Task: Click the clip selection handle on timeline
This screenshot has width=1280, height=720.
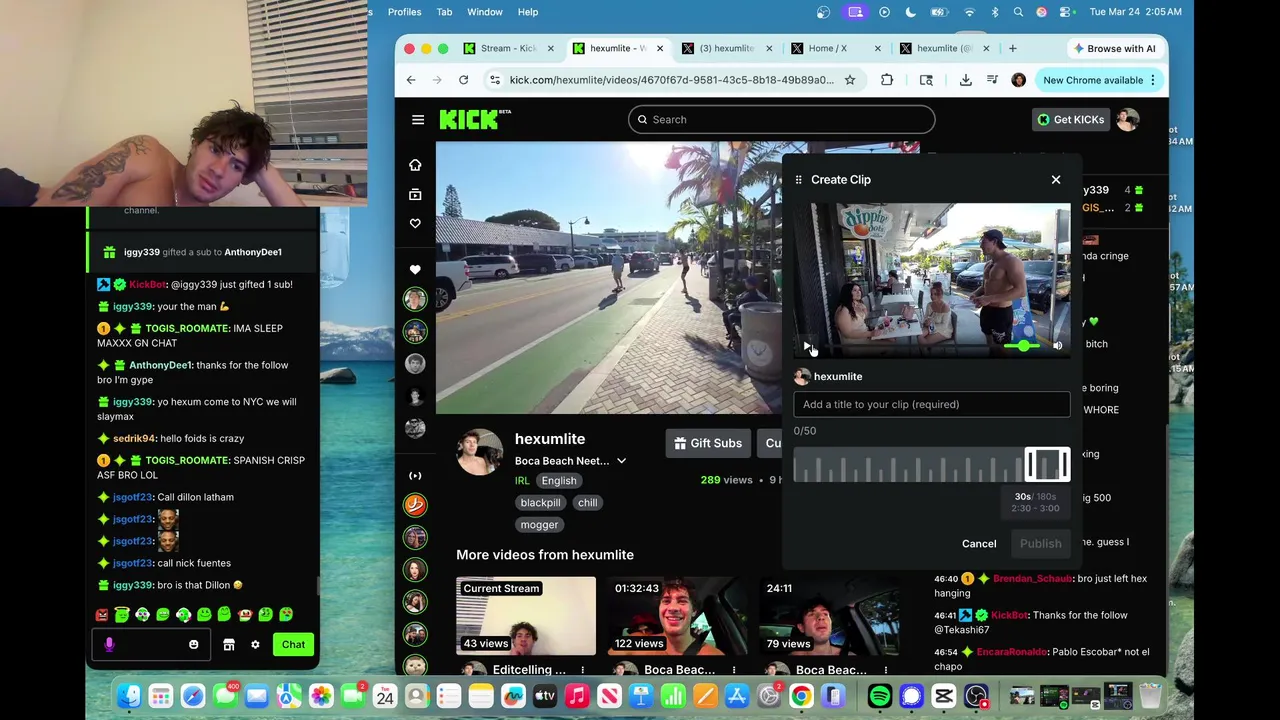Action: coord(1047,464)
